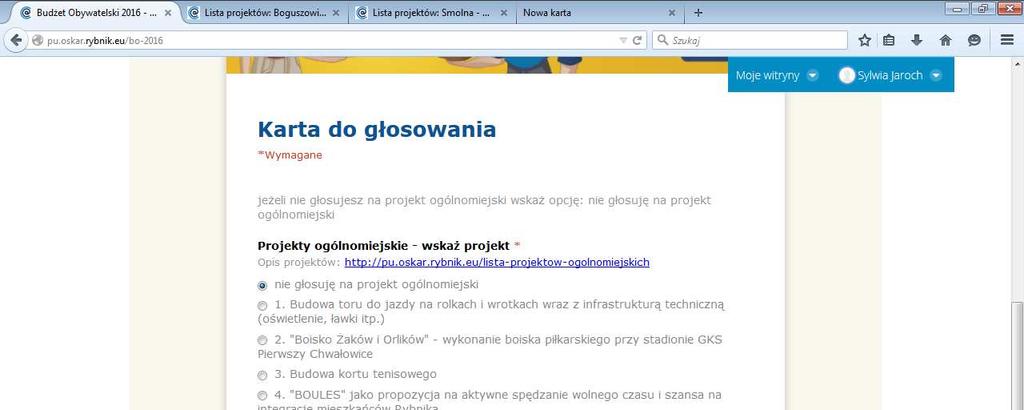Viewport: 1024px width, 410px height.
Task: Select project 1 Budowa toru do jazdy na rolkach
Action: [263, 305]
